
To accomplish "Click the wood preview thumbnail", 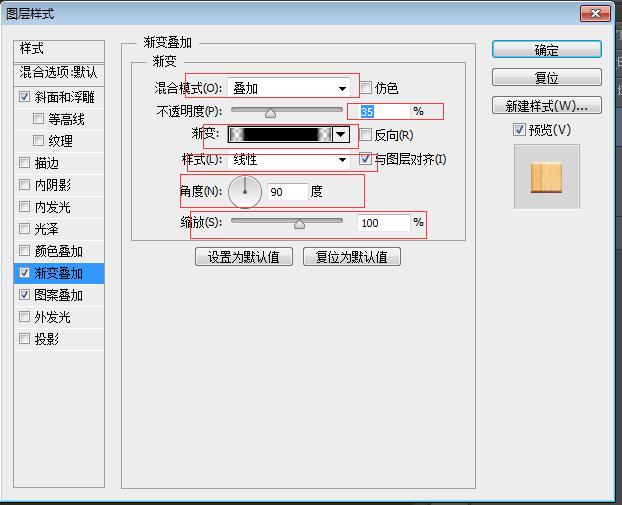I will click(x=546, y=176).
